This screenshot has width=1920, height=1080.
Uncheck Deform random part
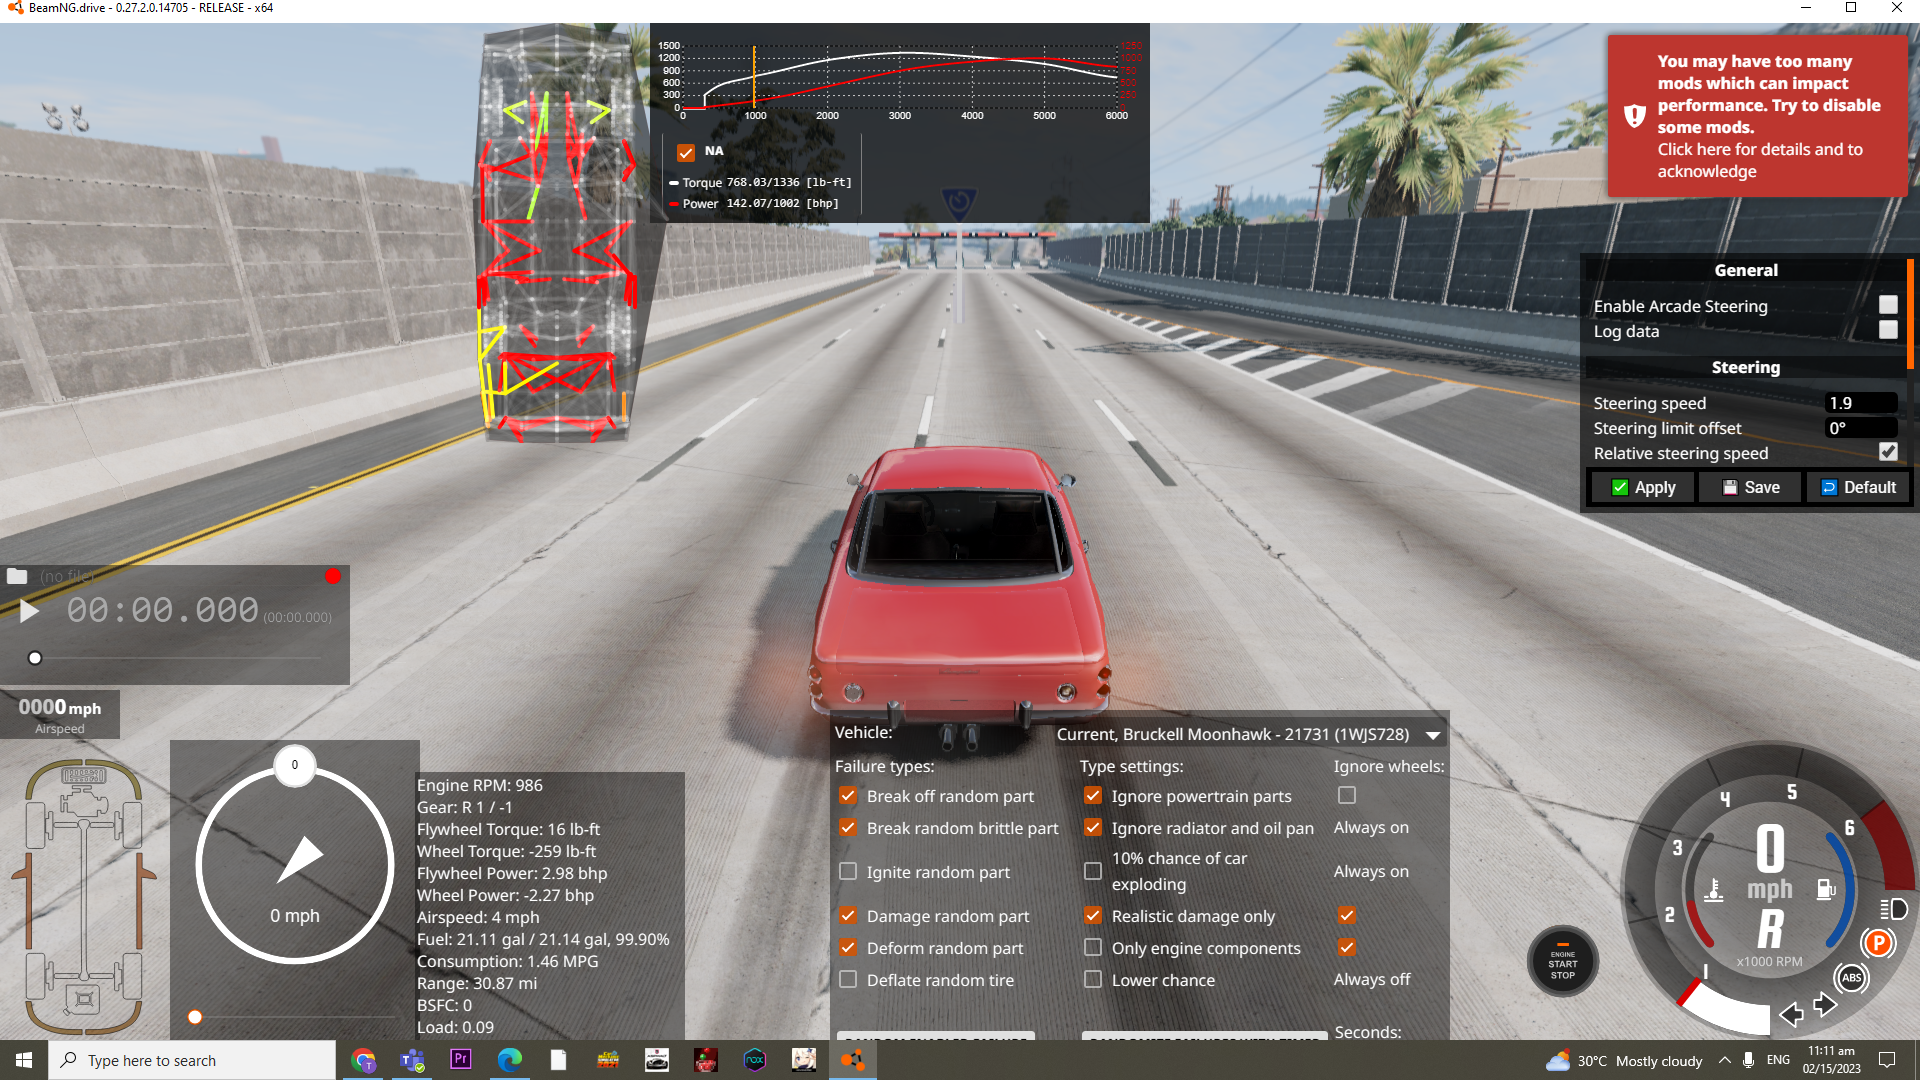click(848, 947)
